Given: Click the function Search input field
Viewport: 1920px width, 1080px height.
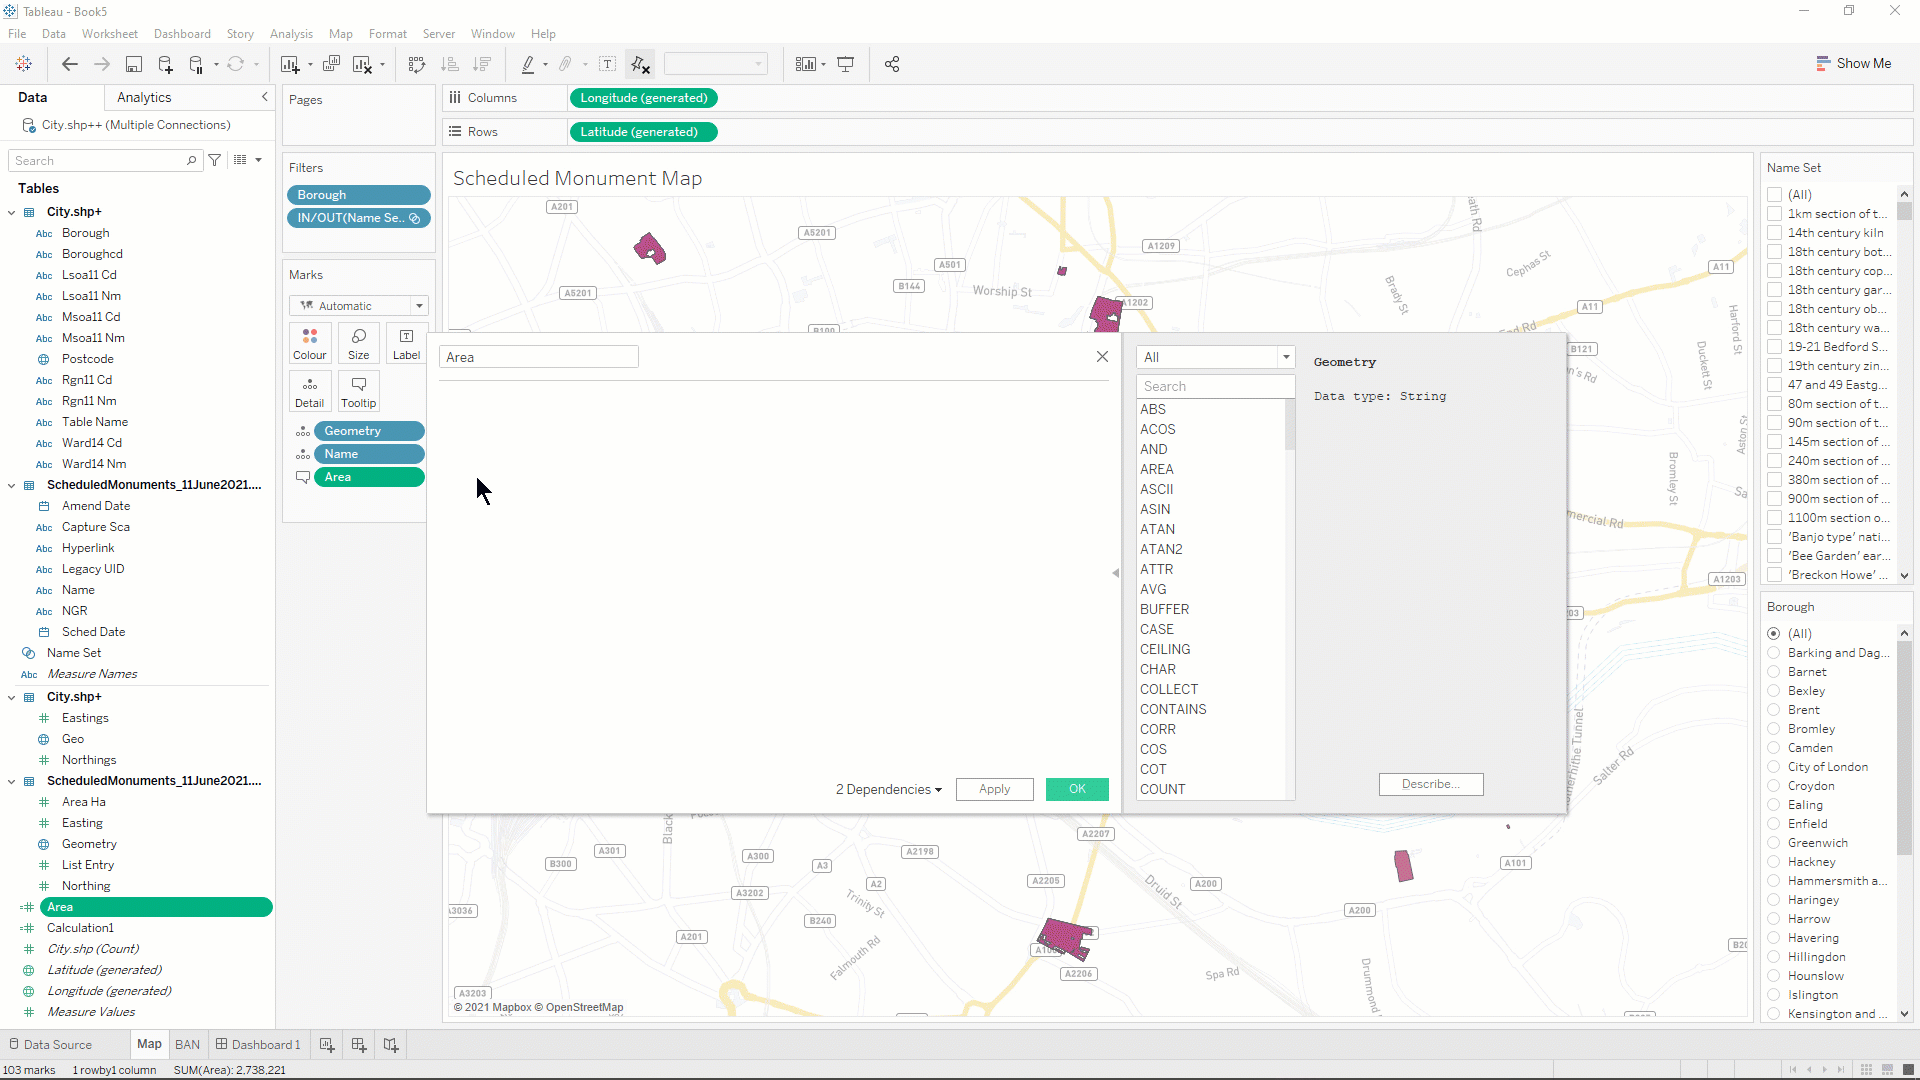Looking at the screenshot, I should [x=1215, y=386].
